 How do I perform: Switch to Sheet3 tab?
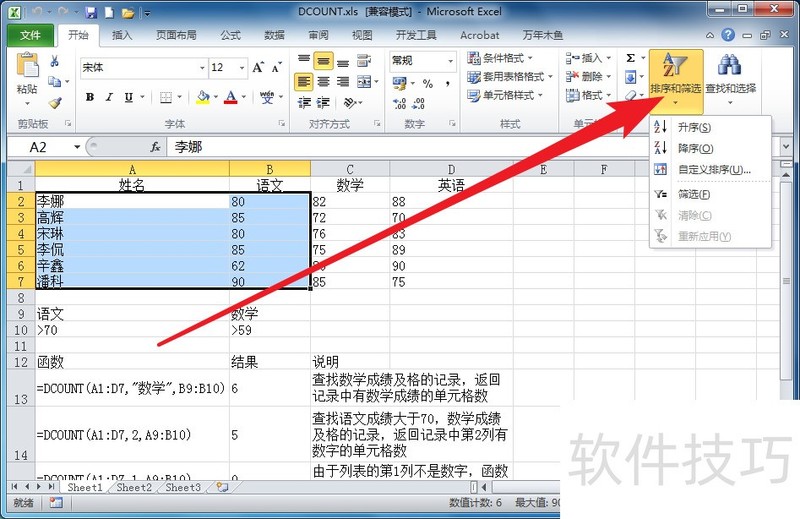tap(183, 487)
